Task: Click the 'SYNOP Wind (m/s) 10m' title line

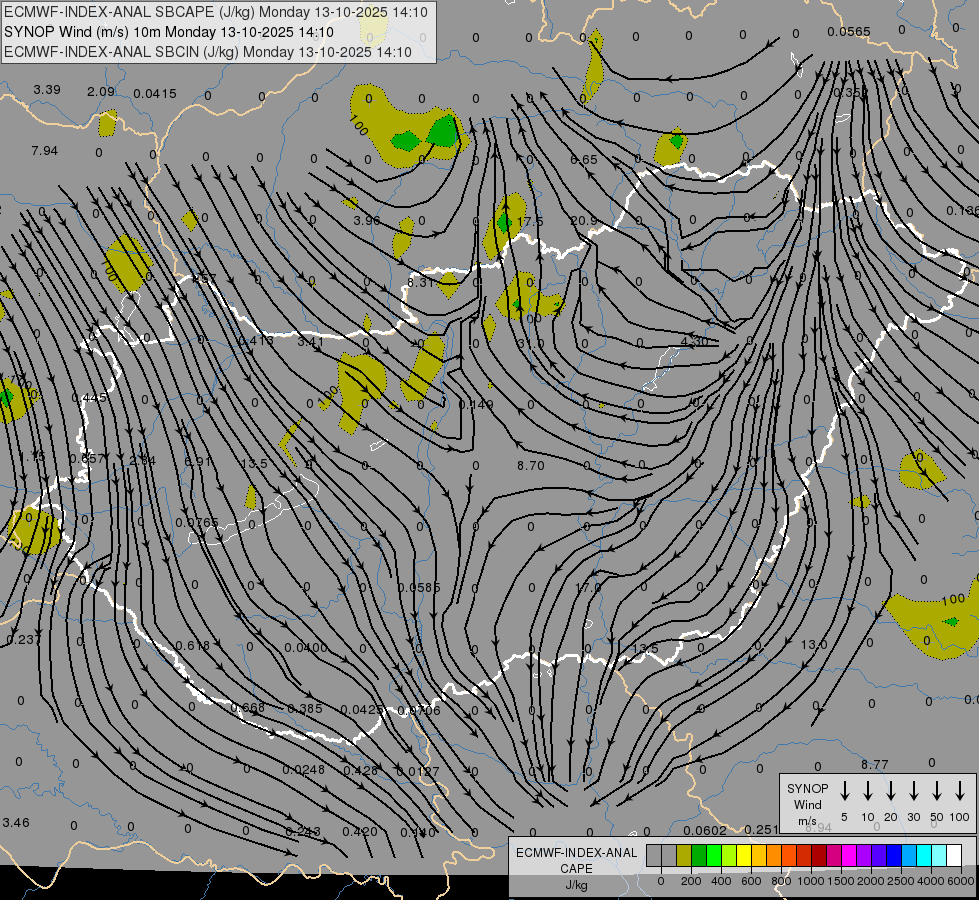Action: click(x=169, y=32)
